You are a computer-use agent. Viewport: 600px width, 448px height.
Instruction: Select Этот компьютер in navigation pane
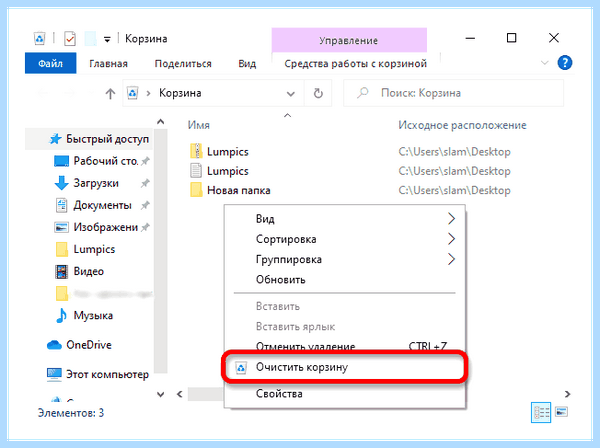click(107, 374)
